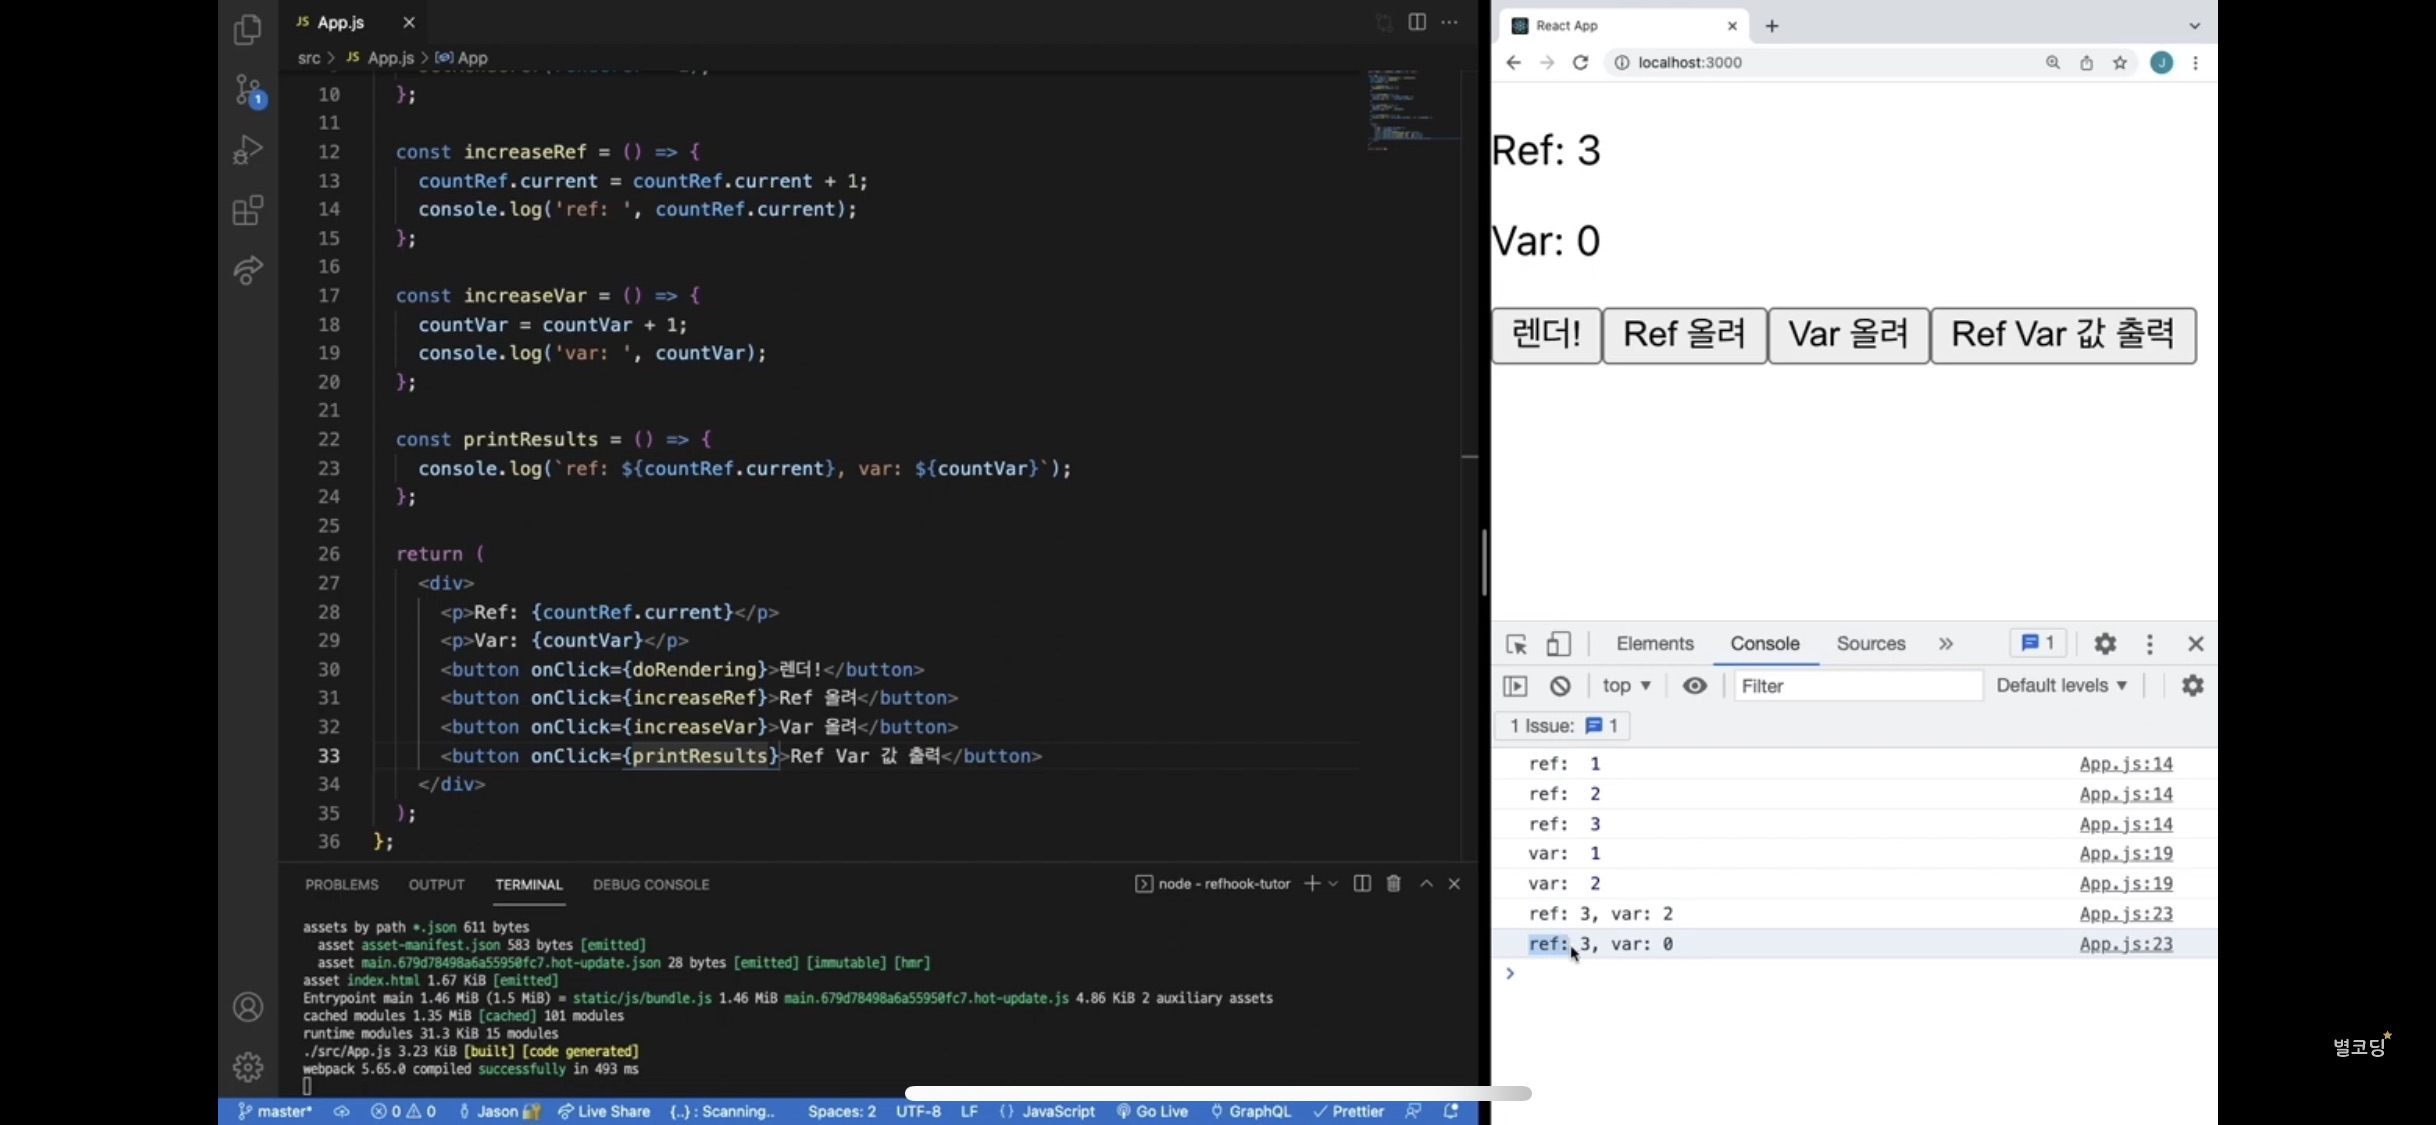This screenshot has height=1125, width=2436.
Task: Open the App.js:23 source link
Action: coord(2125,914)
